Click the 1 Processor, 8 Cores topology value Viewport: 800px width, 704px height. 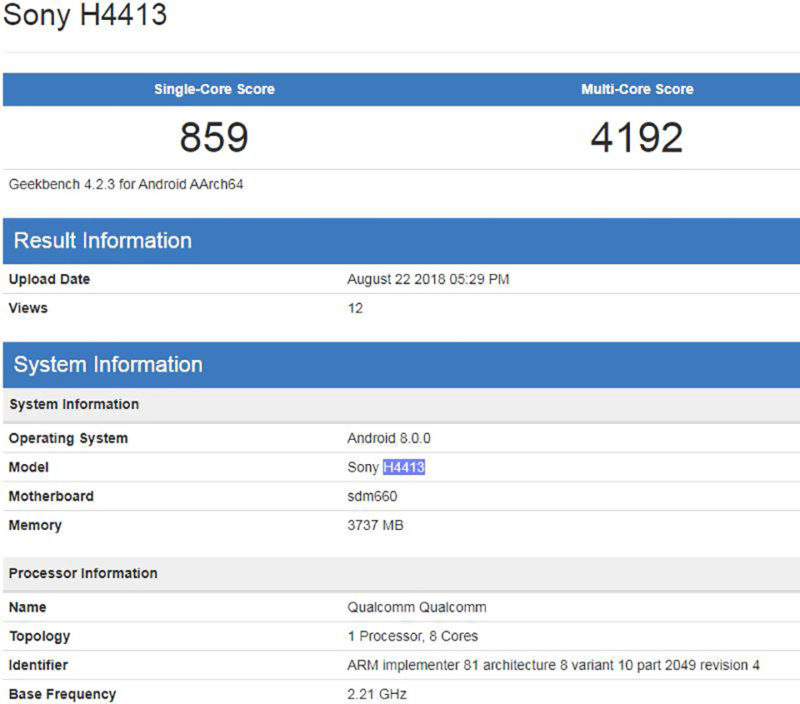[412, 636]
